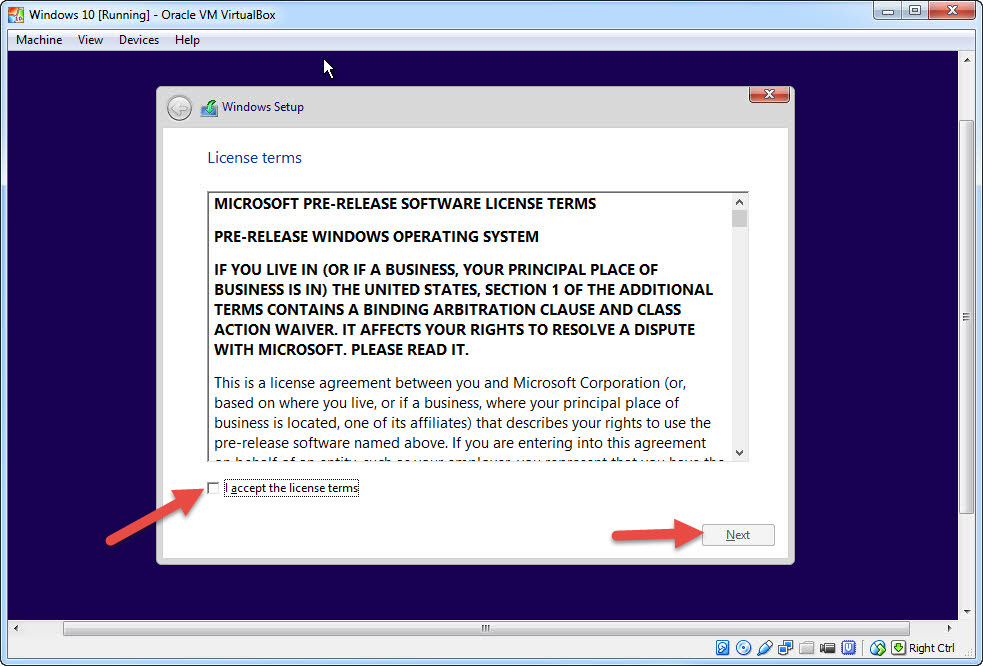Click the hard disk activity icon in status bar
The height and width of the screenshot is (666, 983).
pyautogui.click(x=722, y=647)
